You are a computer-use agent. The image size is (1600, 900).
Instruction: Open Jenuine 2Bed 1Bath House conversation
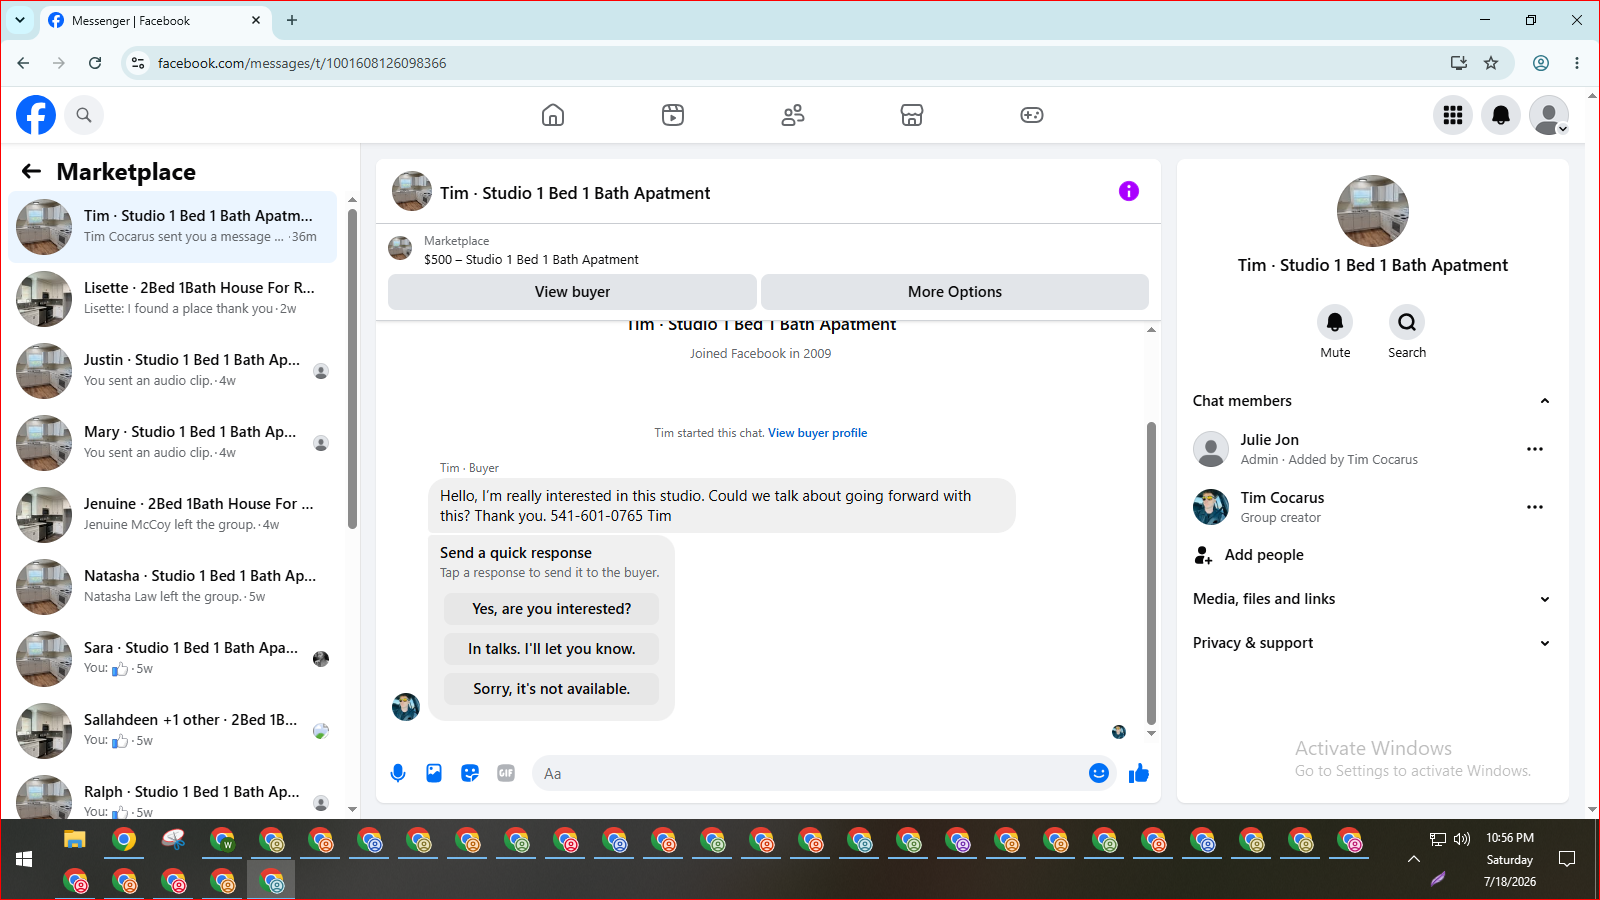pos(173,515)
